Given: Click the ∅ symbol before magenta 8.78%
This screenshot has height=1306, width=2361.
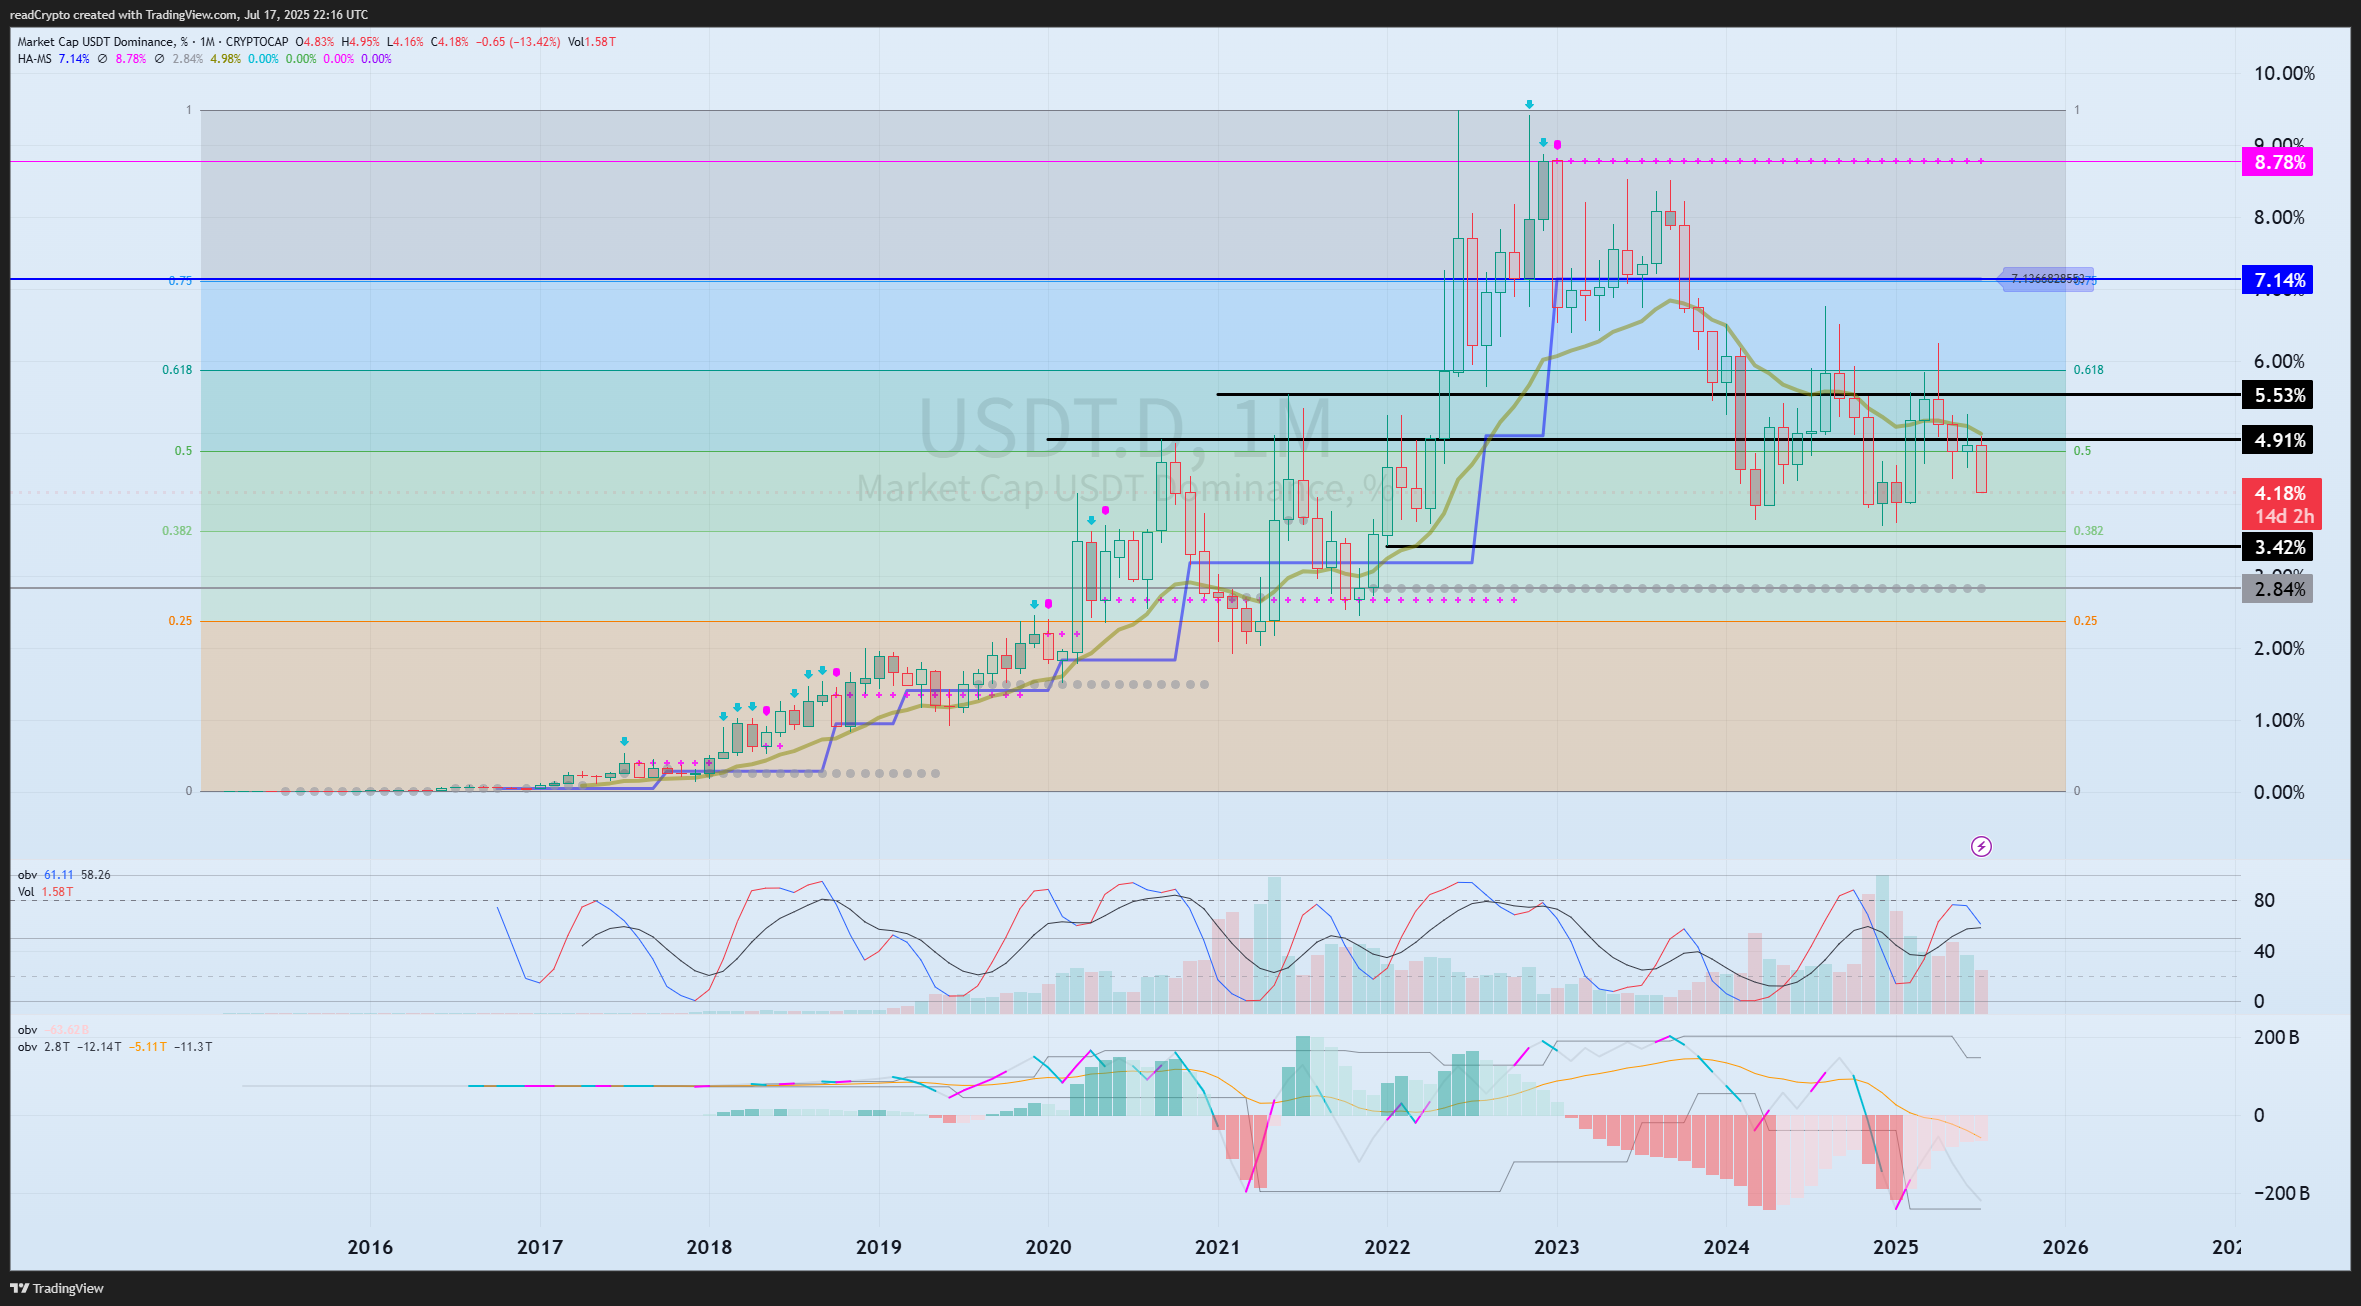Looking at the screenshot, I should 102,59.
